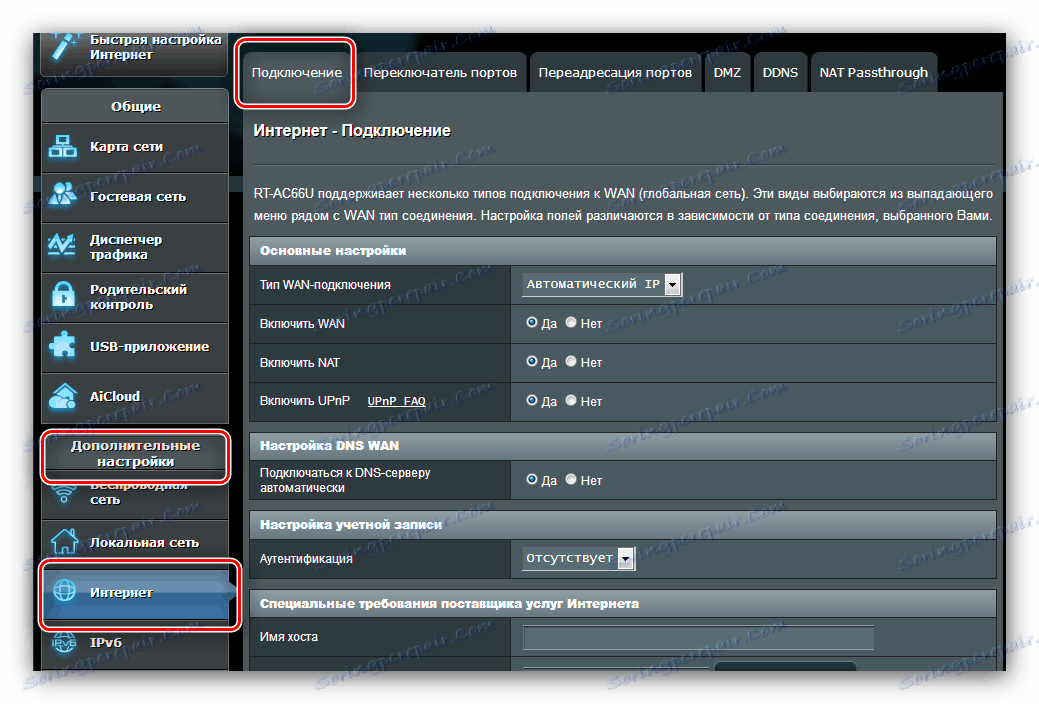Image resolution: width=1039 pixels, height=704 pixels.
Task: Click the Guest Network people icon
Action: pyautogui.click(x=62, y=195)
